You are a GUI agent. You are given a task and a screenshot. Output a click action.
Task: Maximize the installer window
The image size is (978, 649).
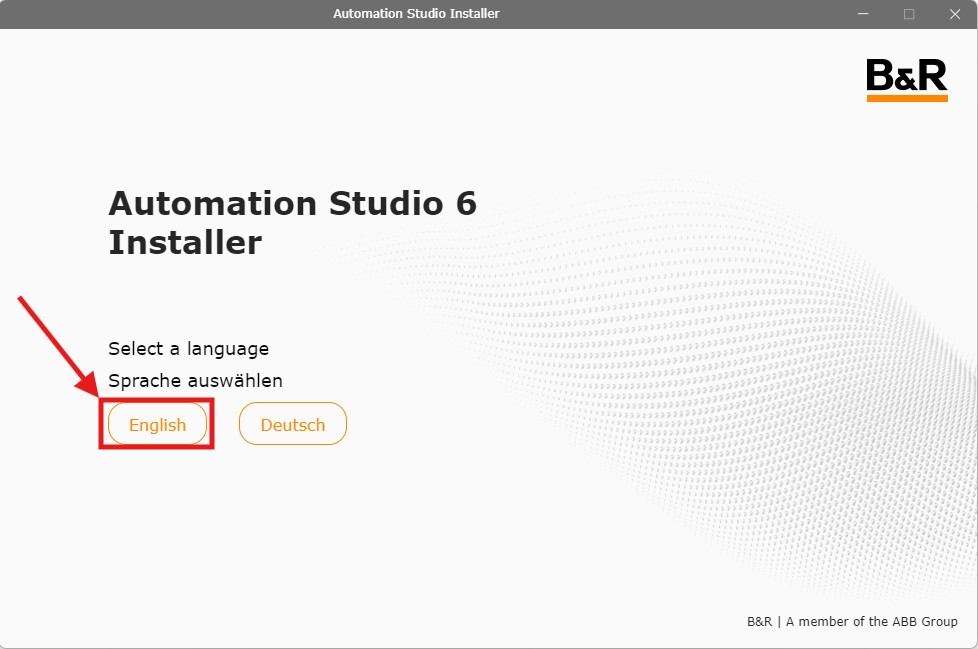(x=909, y=14)
